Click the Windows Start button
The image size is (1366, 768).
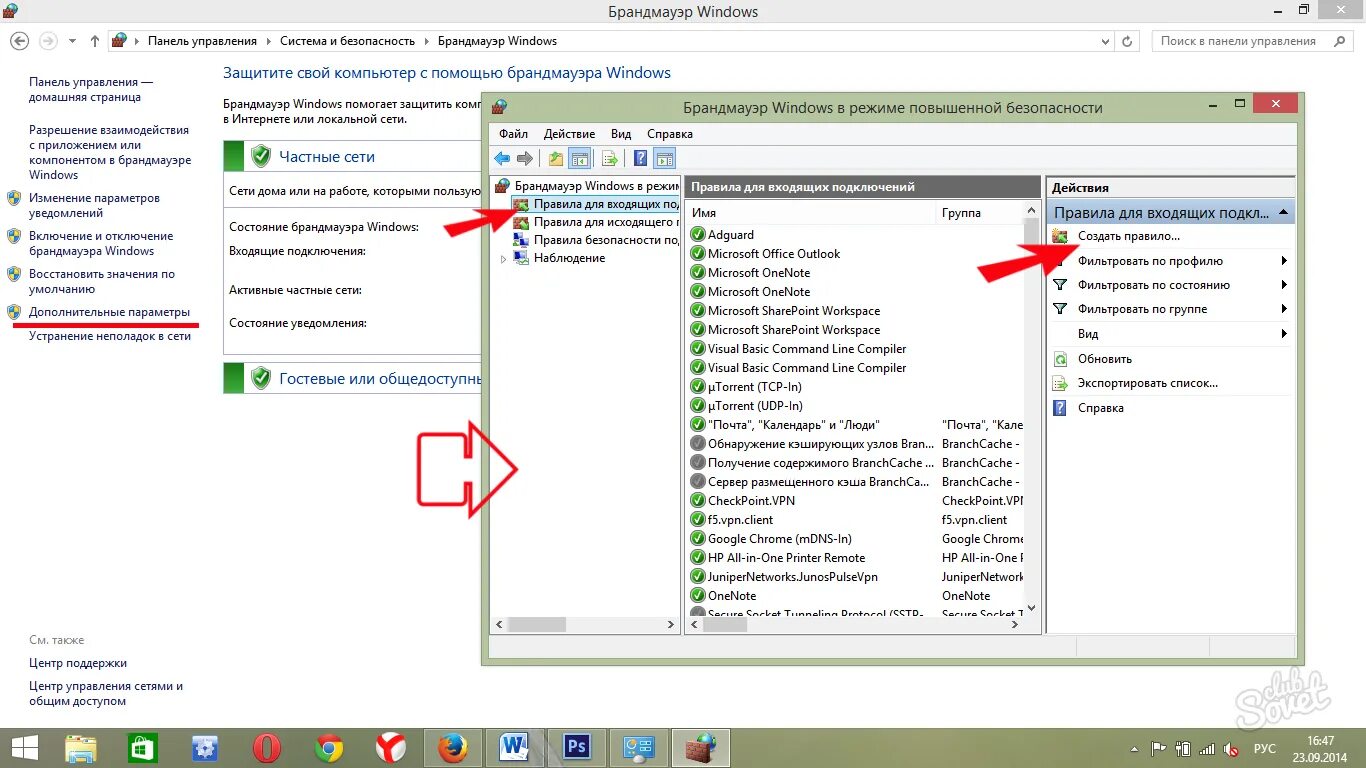[x=24, y=747]
